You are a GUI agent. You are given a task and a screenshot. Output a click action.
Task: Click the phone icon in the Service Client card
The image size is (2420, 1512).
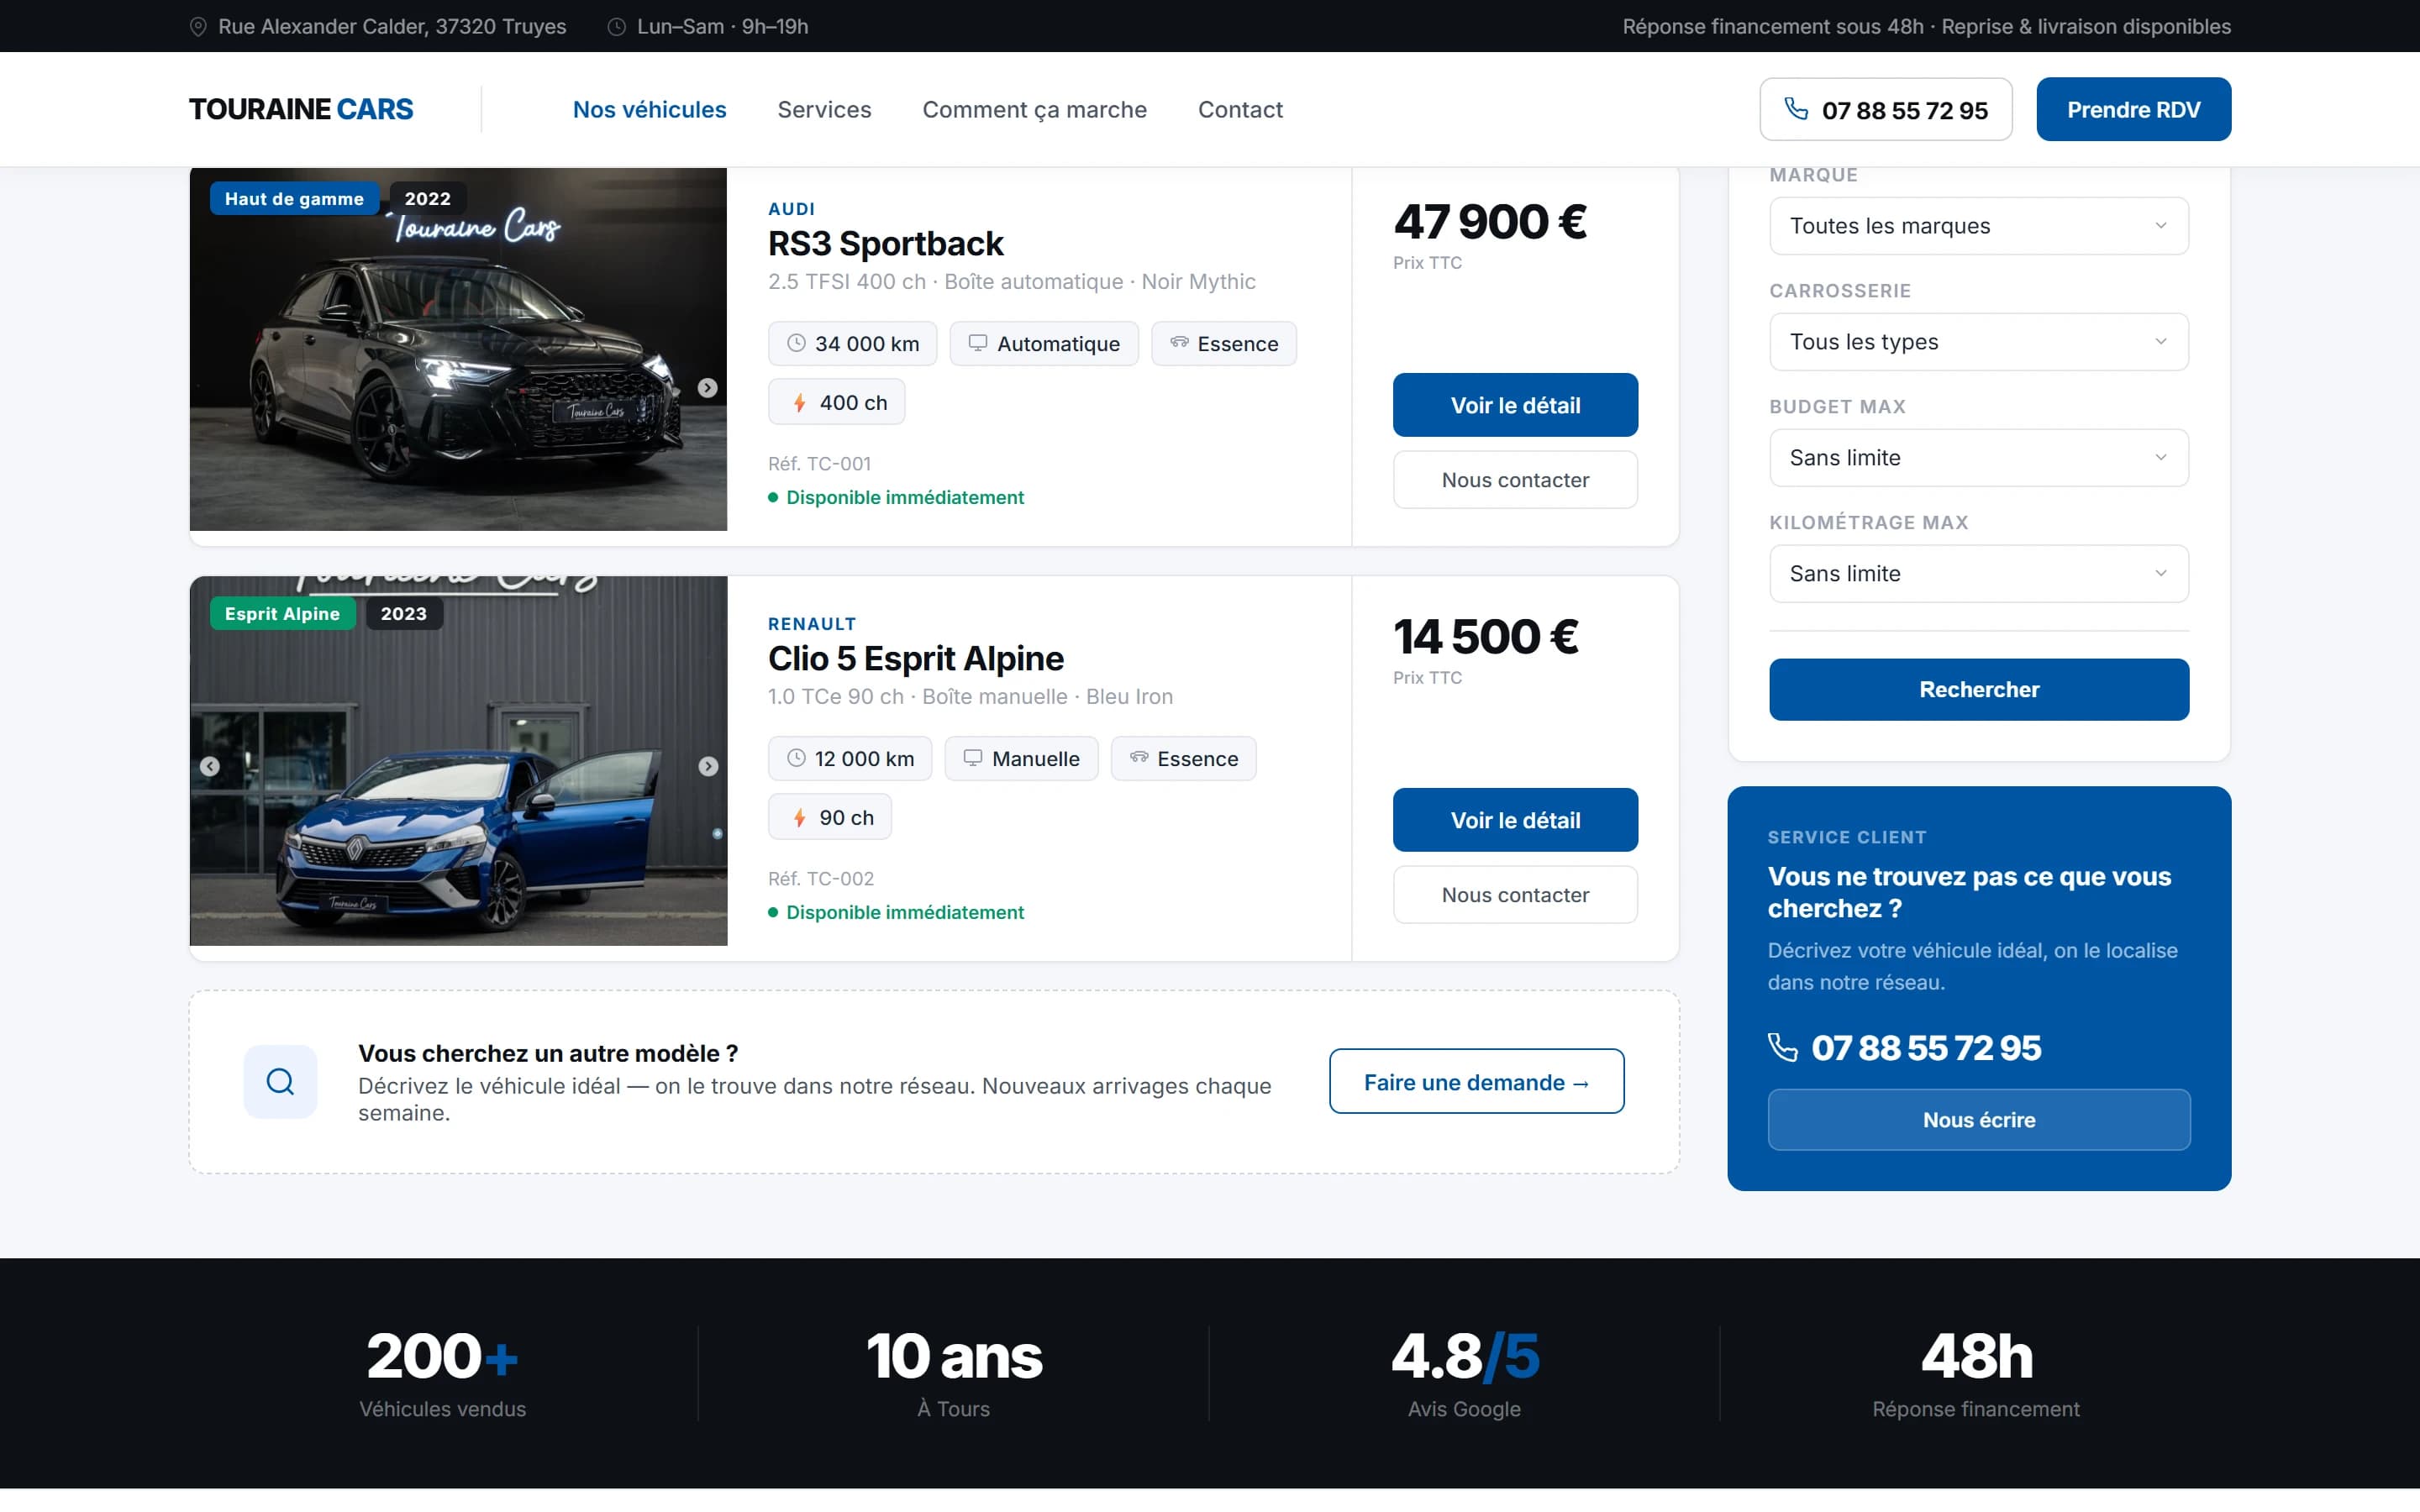(1783, 1047)
